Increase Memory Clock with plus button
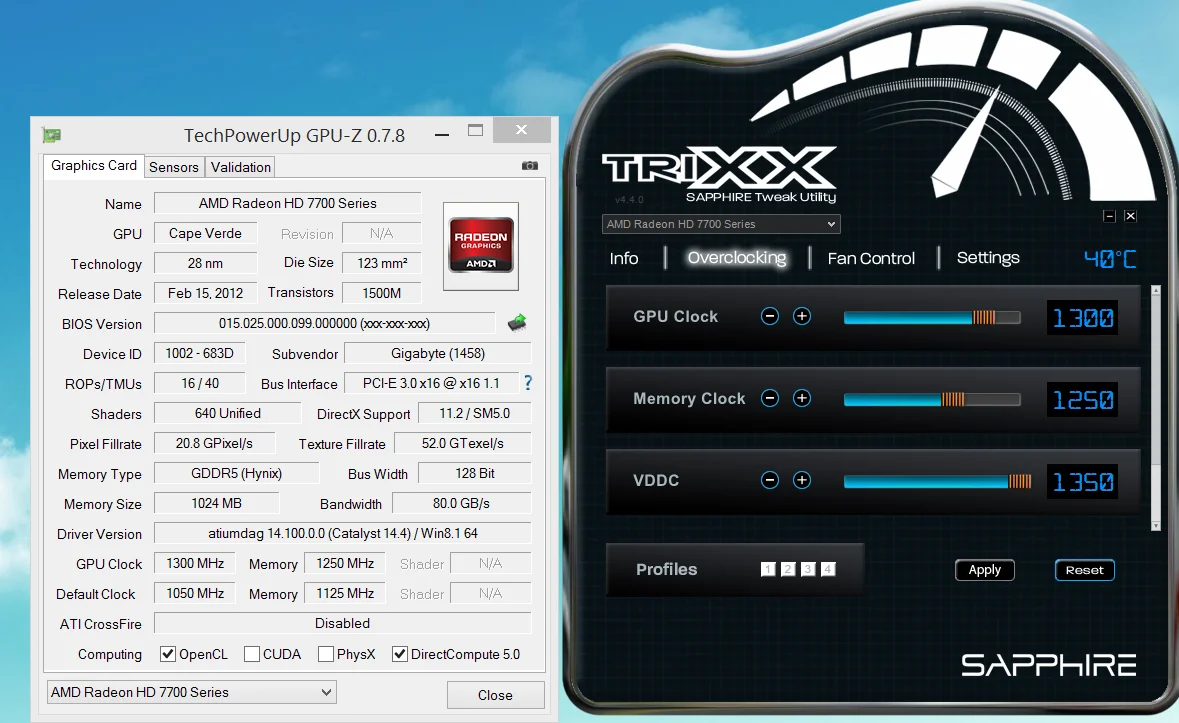 coord(802,398)
